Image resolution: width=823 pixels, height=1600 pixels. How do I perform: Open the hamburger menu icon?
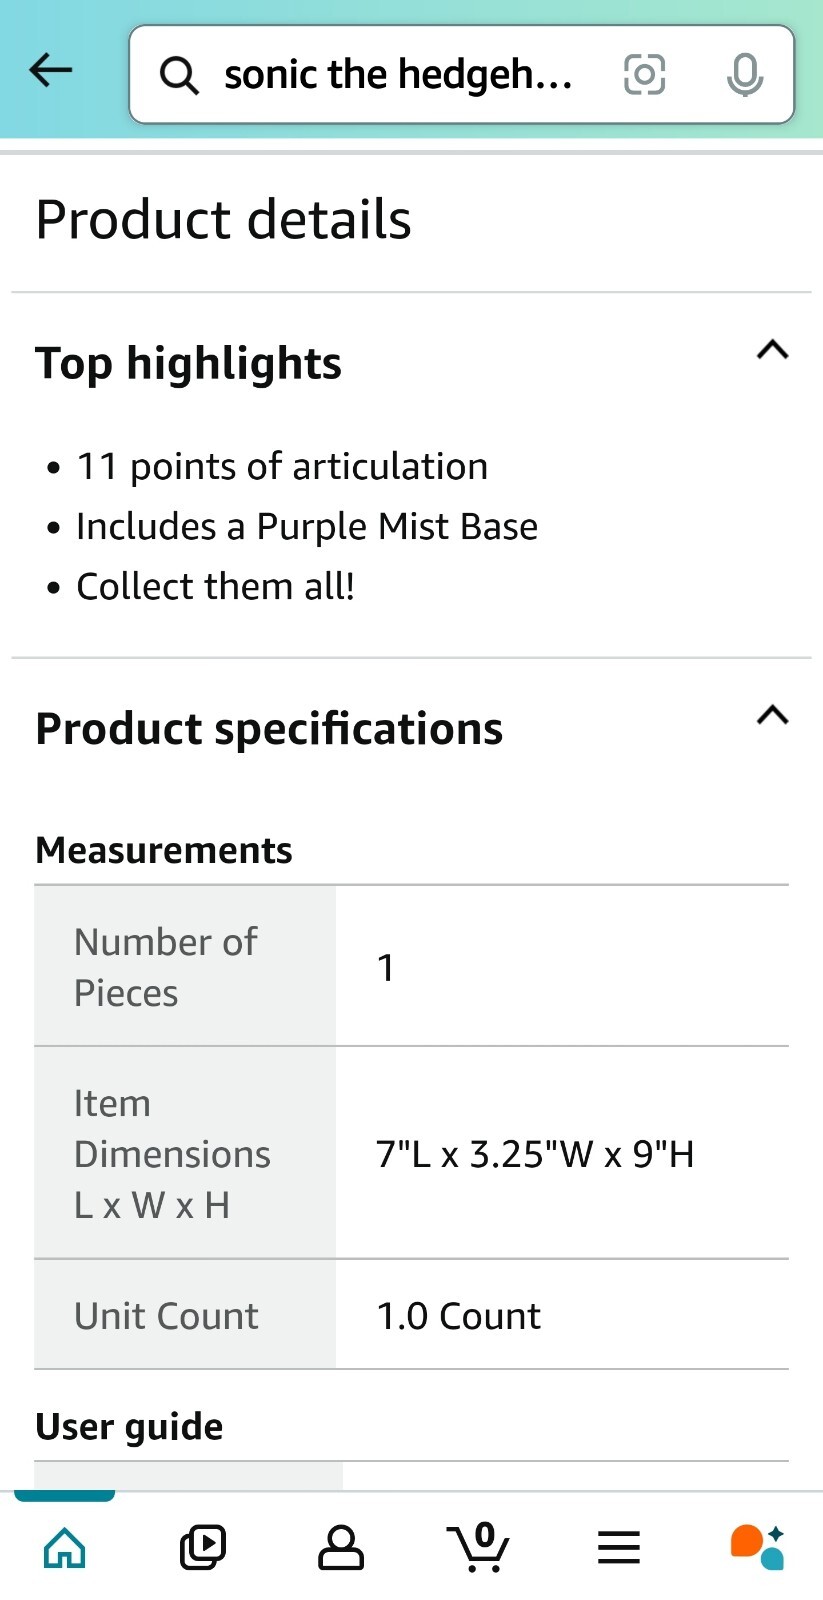click(619, 1547)
